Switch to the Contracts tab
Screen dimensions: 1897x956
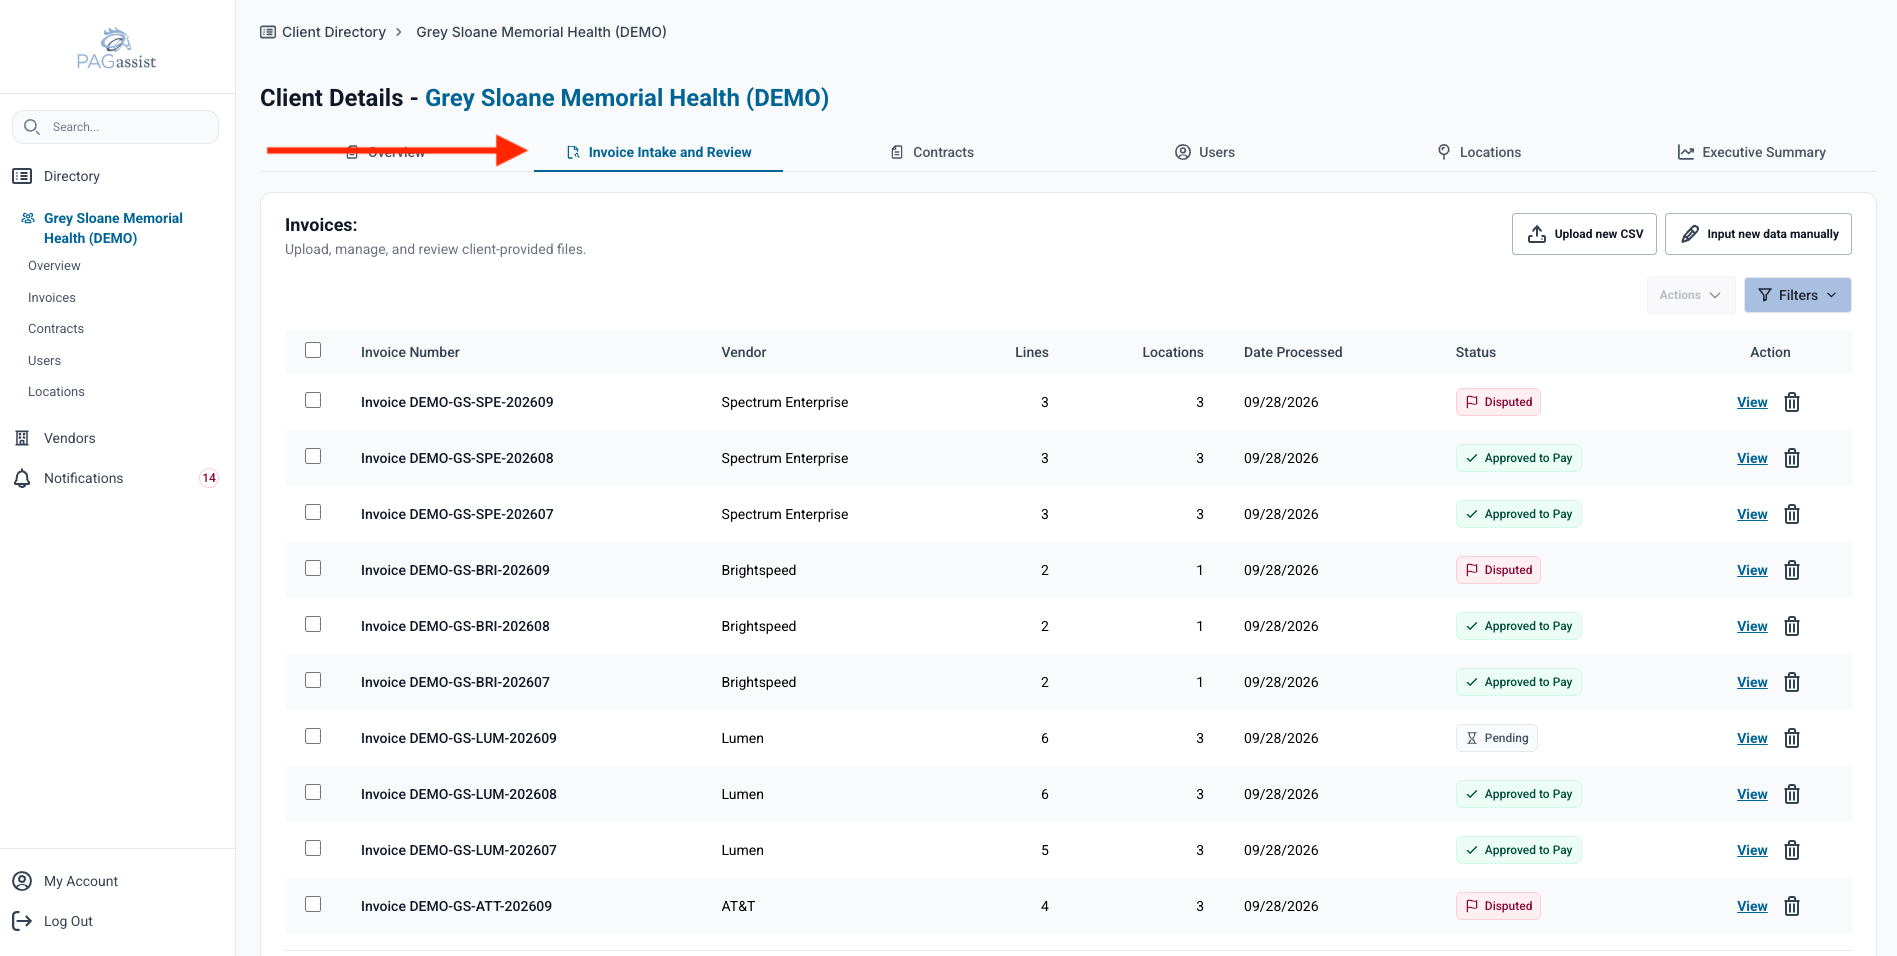coord(932,152)
